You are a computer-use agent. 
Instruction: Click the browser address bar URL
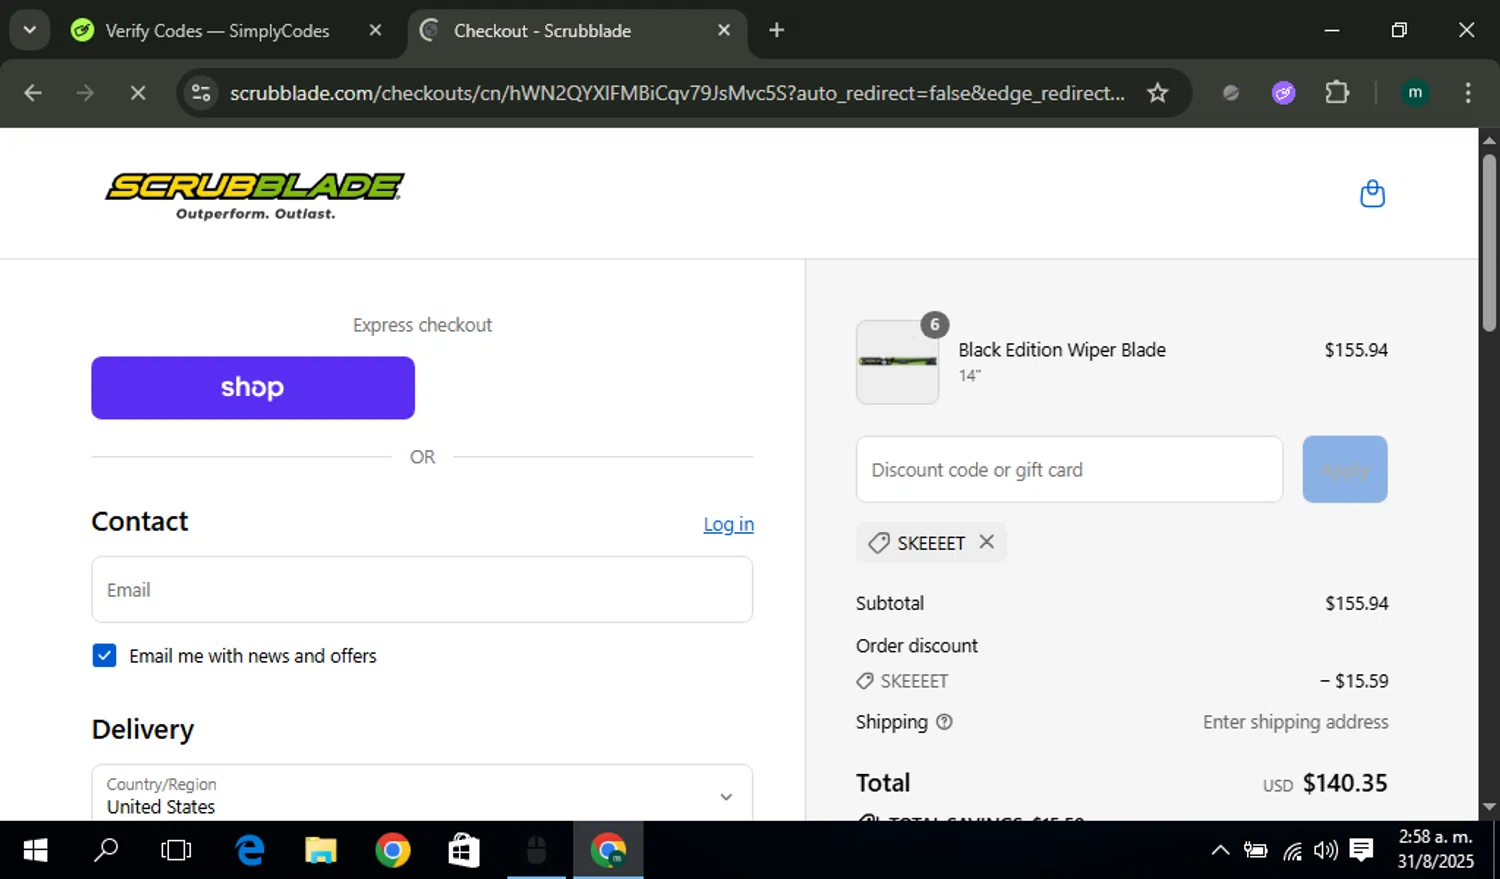click(677, 93)
